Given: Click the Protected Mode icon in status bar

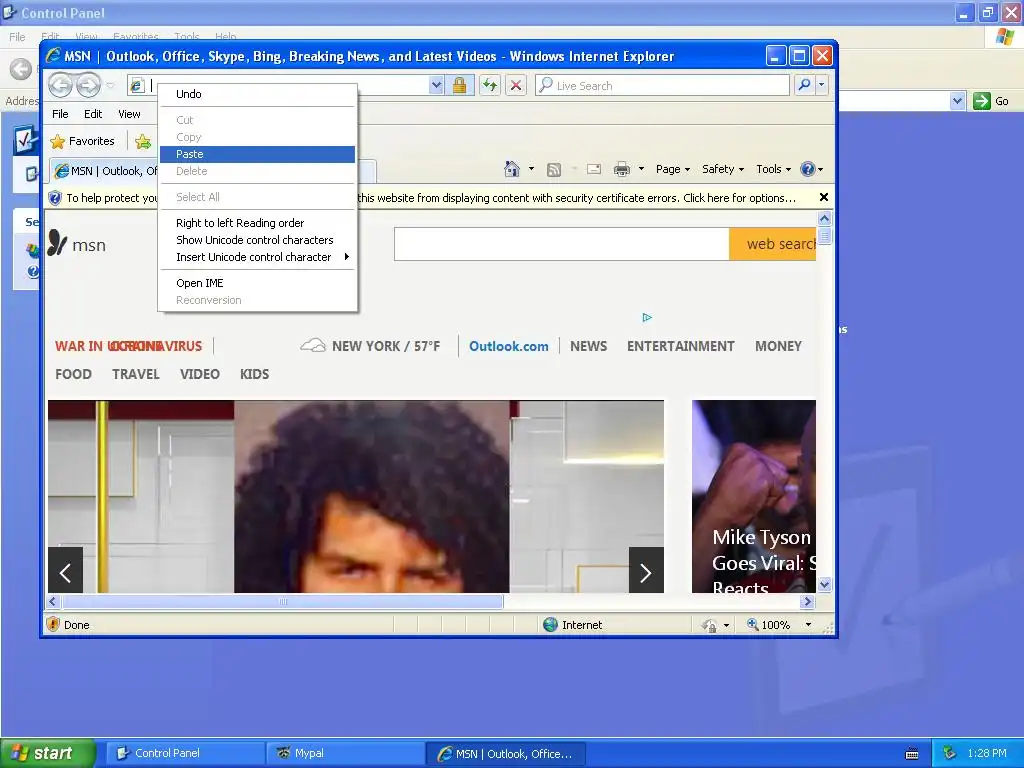Looking at the screenshot, I should pyautogui.click(x=710, y=625).
